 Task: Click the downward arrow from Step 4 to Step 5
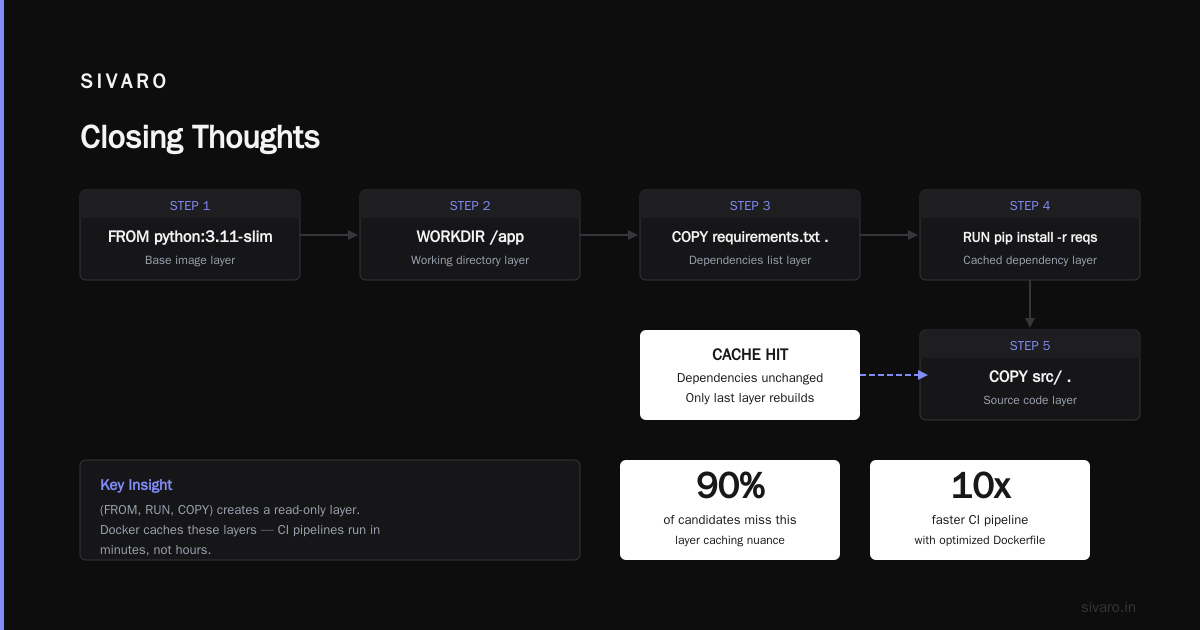click(x=1030, y=304)
